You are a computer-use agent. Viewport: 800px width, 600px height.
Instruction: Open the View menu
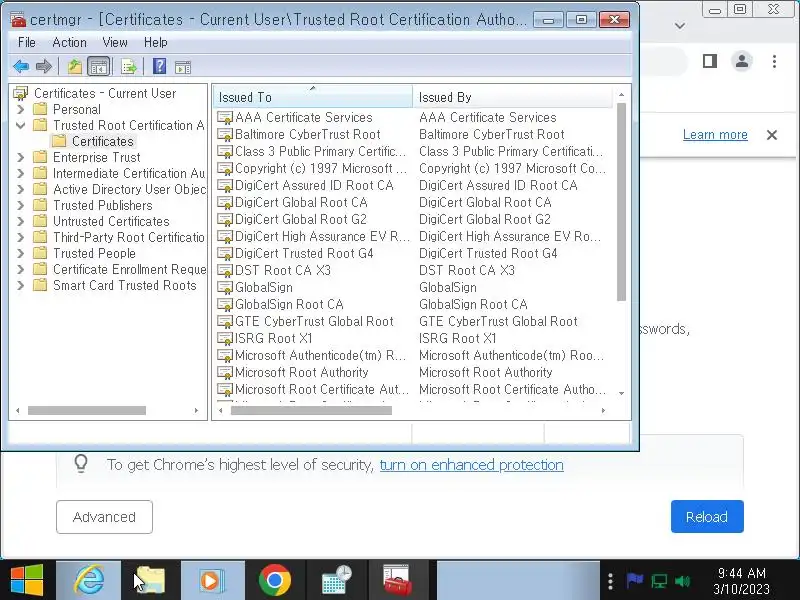click(115, 42)
